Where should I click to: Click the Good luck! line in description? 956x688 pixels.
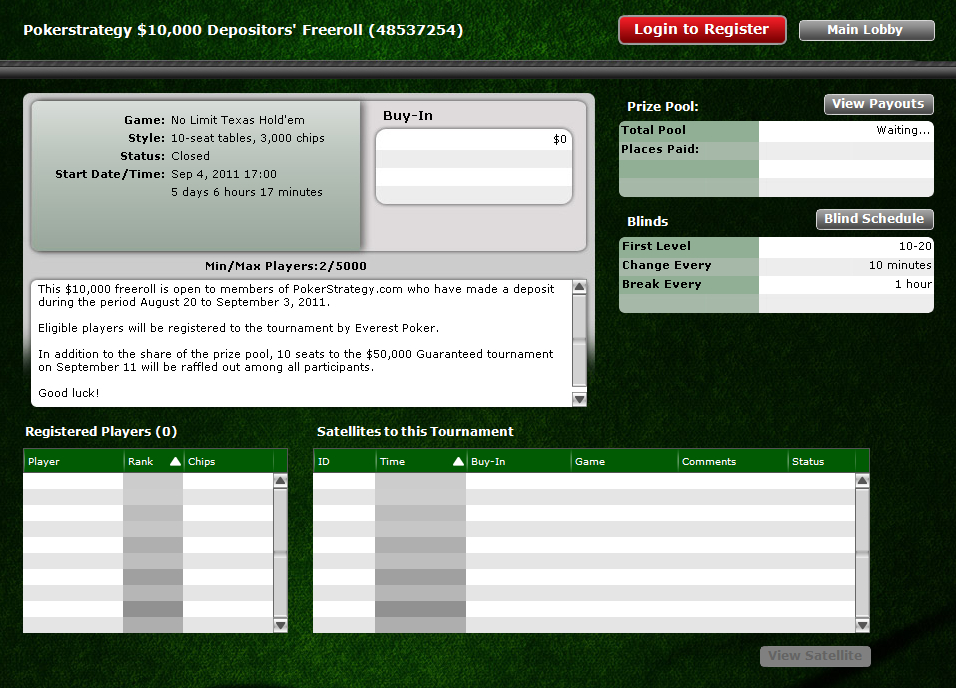[x=68, y=393]
